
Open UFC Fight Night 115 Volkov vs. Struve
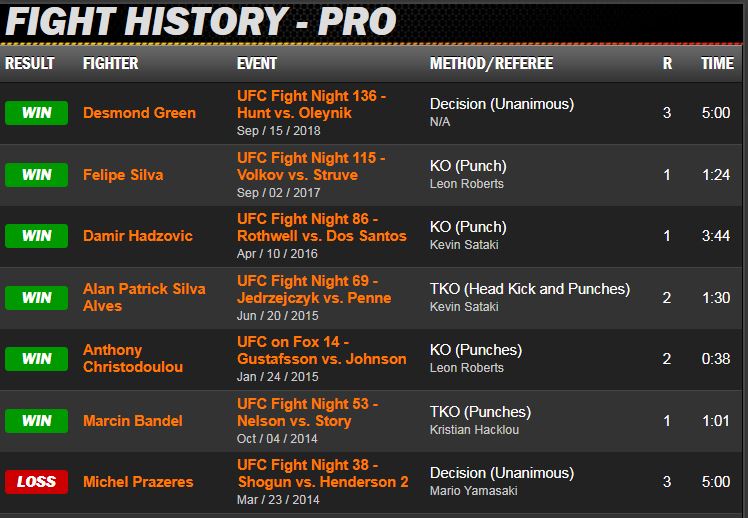[x=311, y=166]
